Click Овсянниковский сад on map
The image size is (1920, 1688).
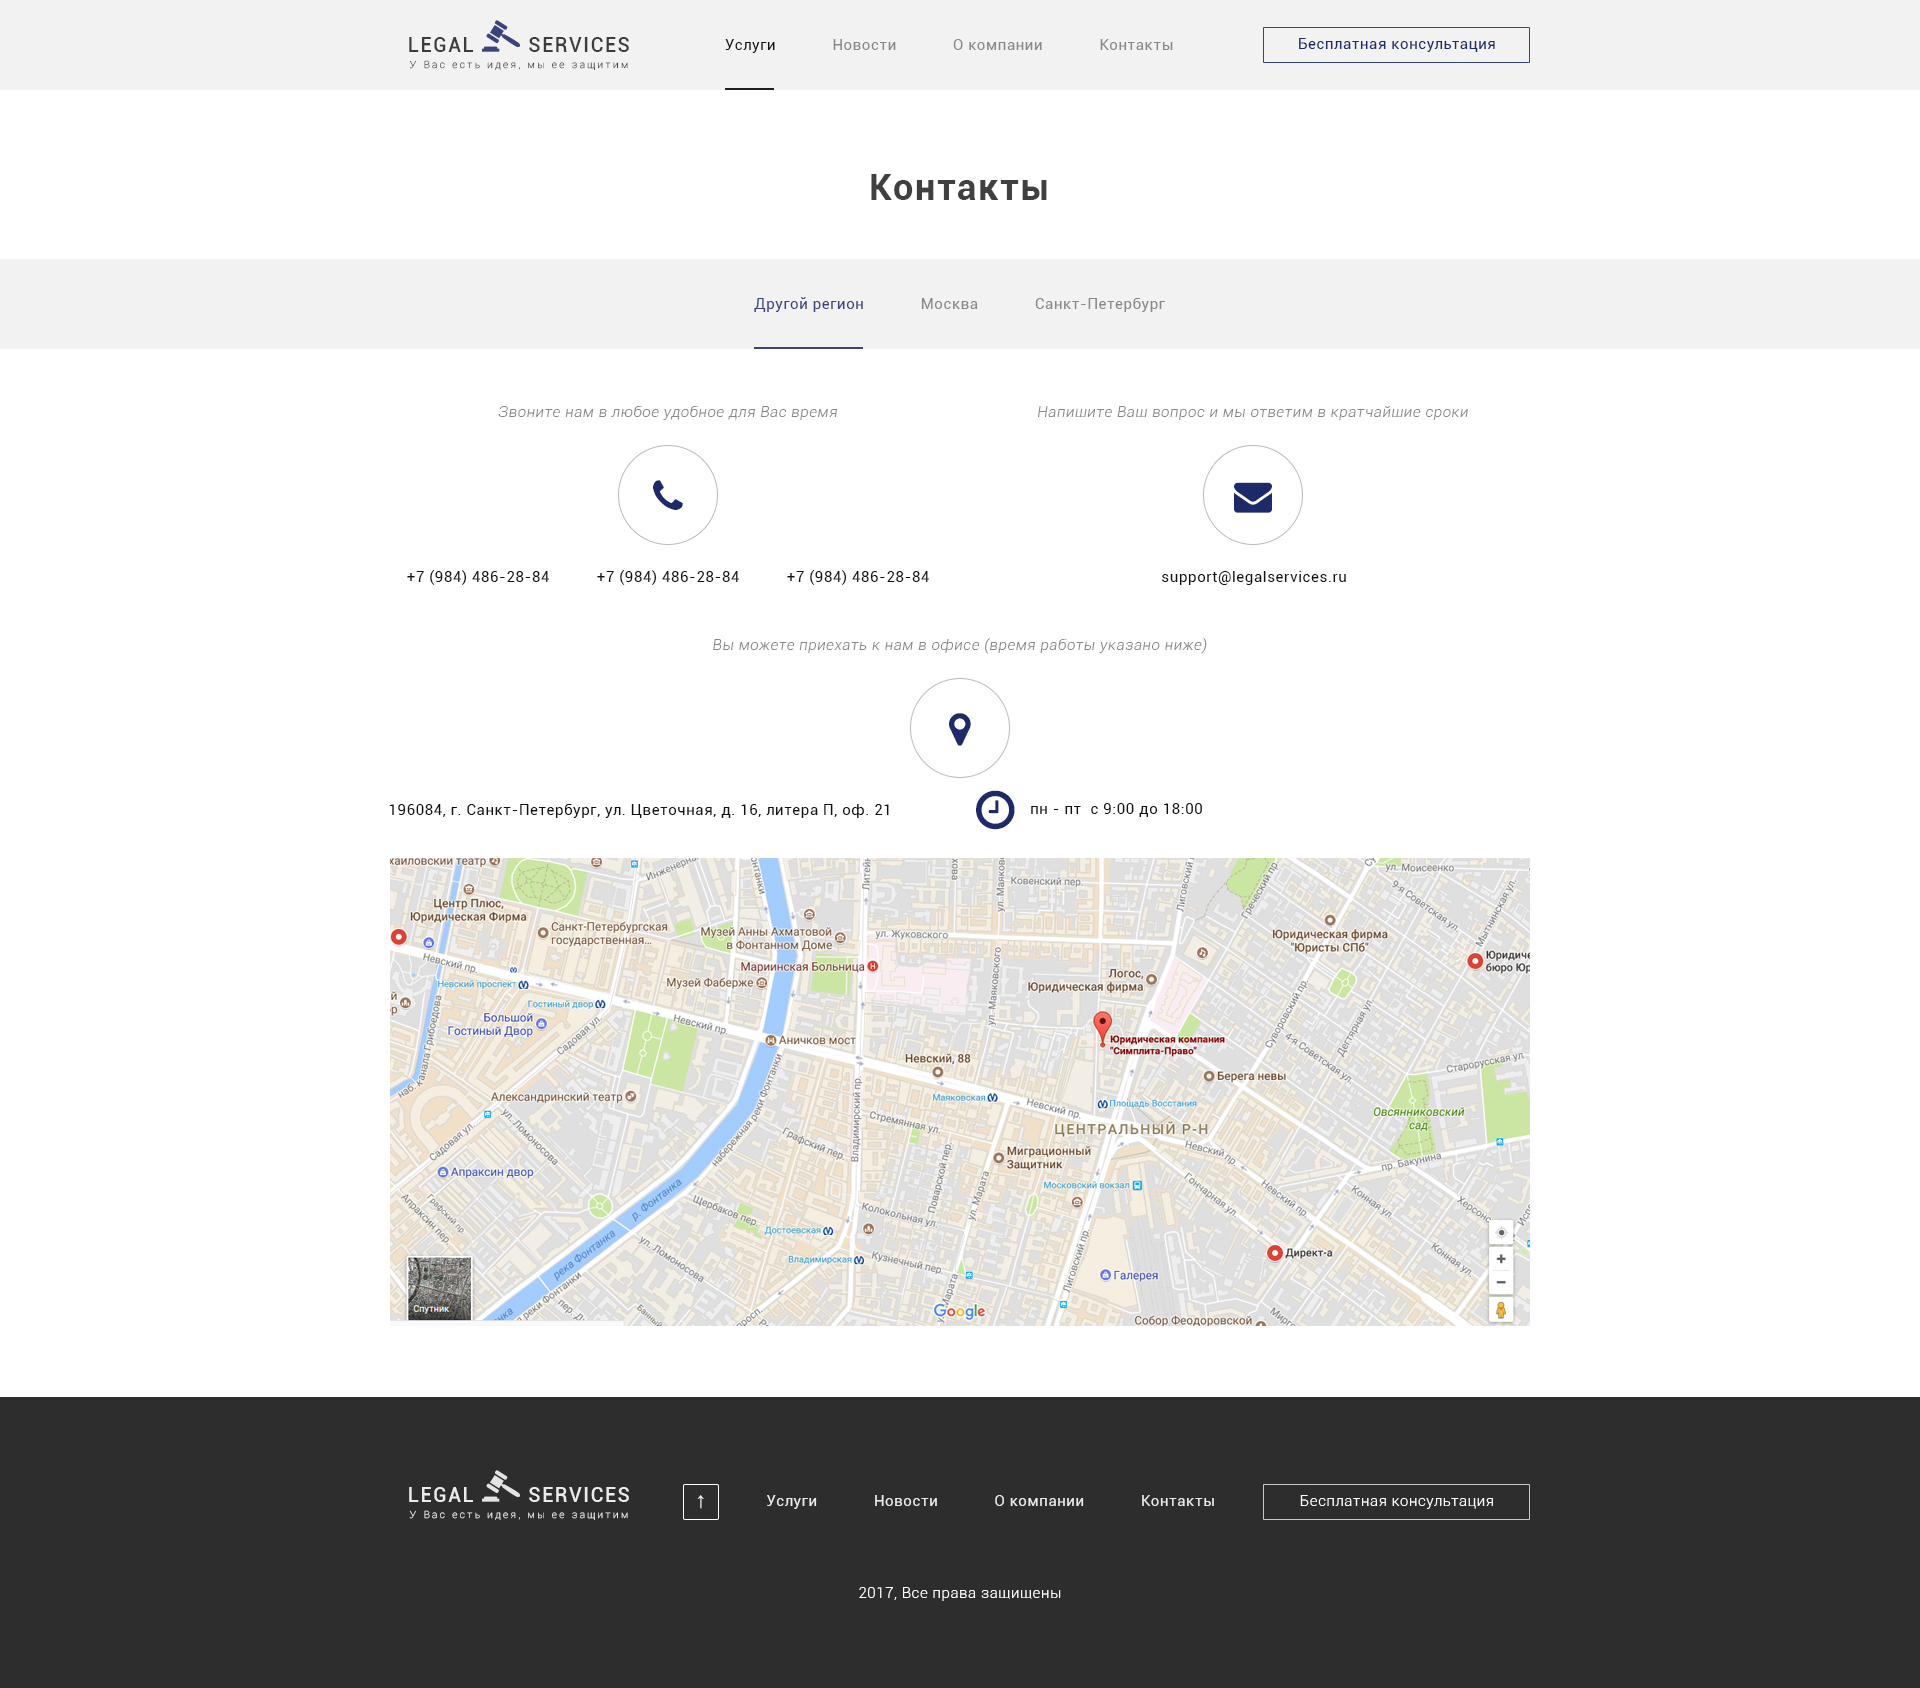coord(1418,1118)
